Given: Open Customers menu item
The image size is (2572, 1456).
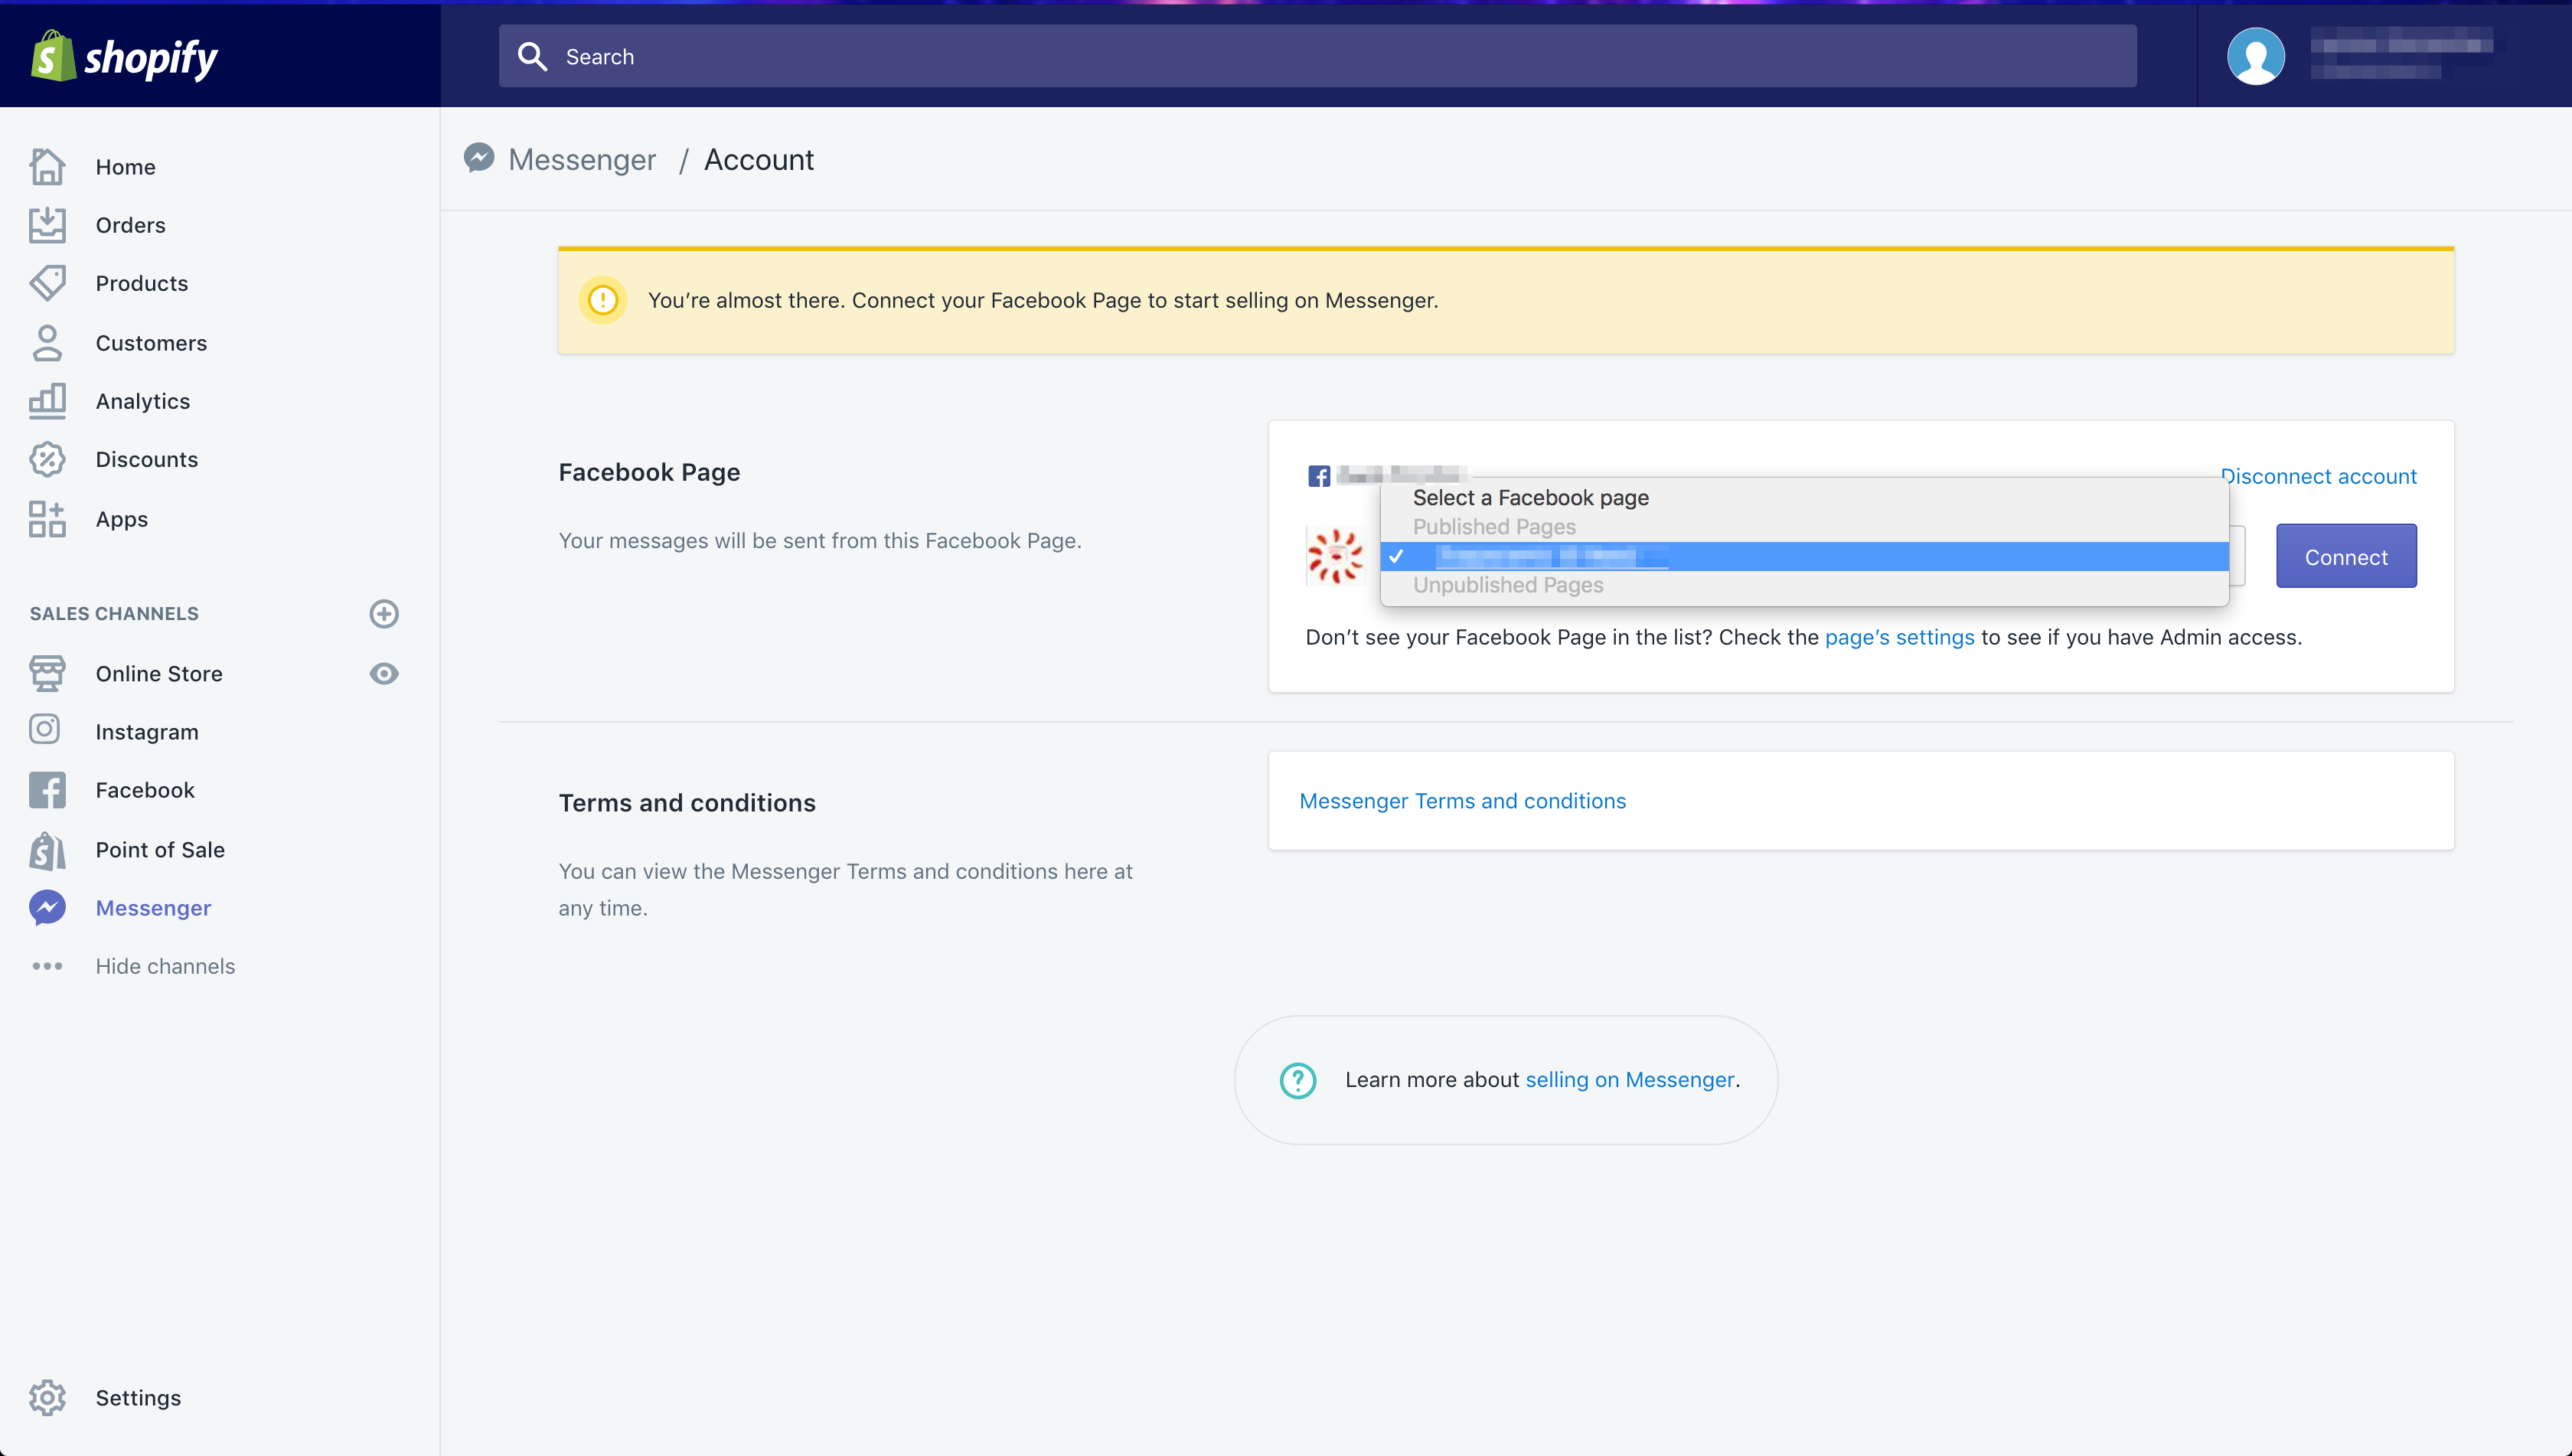Looking at the screenshot, I should point(151,343).
